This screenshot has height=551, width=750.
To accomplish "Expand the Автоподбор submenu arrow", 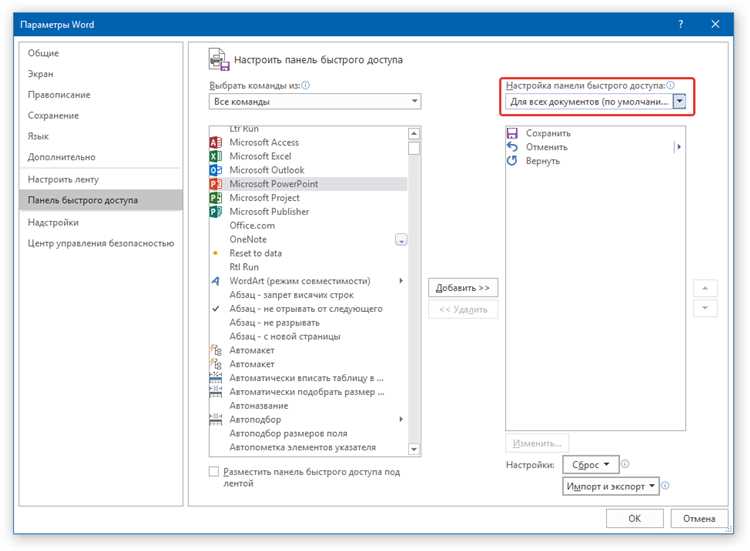I will pyautogui.click(x=401, y=419).
